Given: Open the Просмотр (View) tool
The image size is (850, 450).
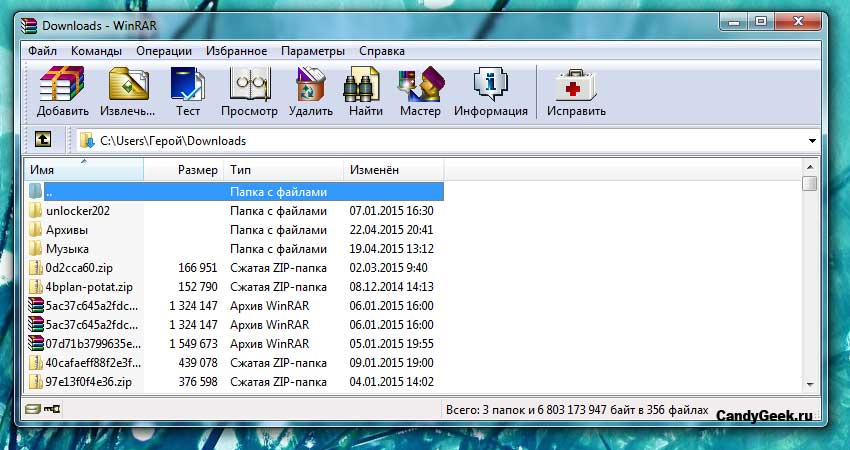Looking at the screenshot, I should pyautogui.click(x=249, y=84).
